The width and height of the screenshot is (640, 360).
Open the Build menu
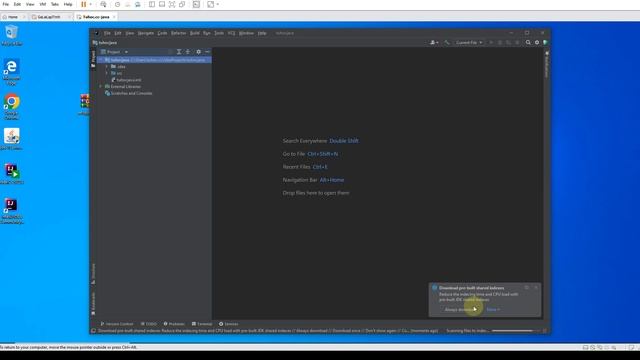195,33
